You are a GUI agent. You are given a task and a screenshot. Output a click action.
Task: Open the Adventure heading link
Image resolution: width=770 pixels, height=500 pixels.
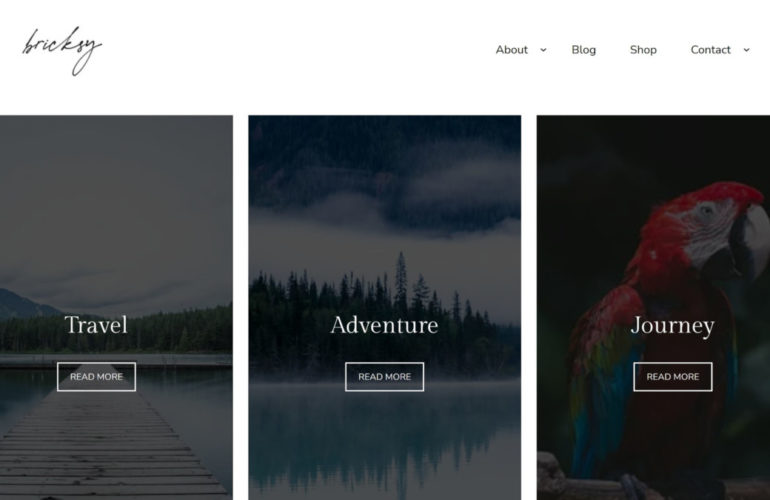pos(385,325)
